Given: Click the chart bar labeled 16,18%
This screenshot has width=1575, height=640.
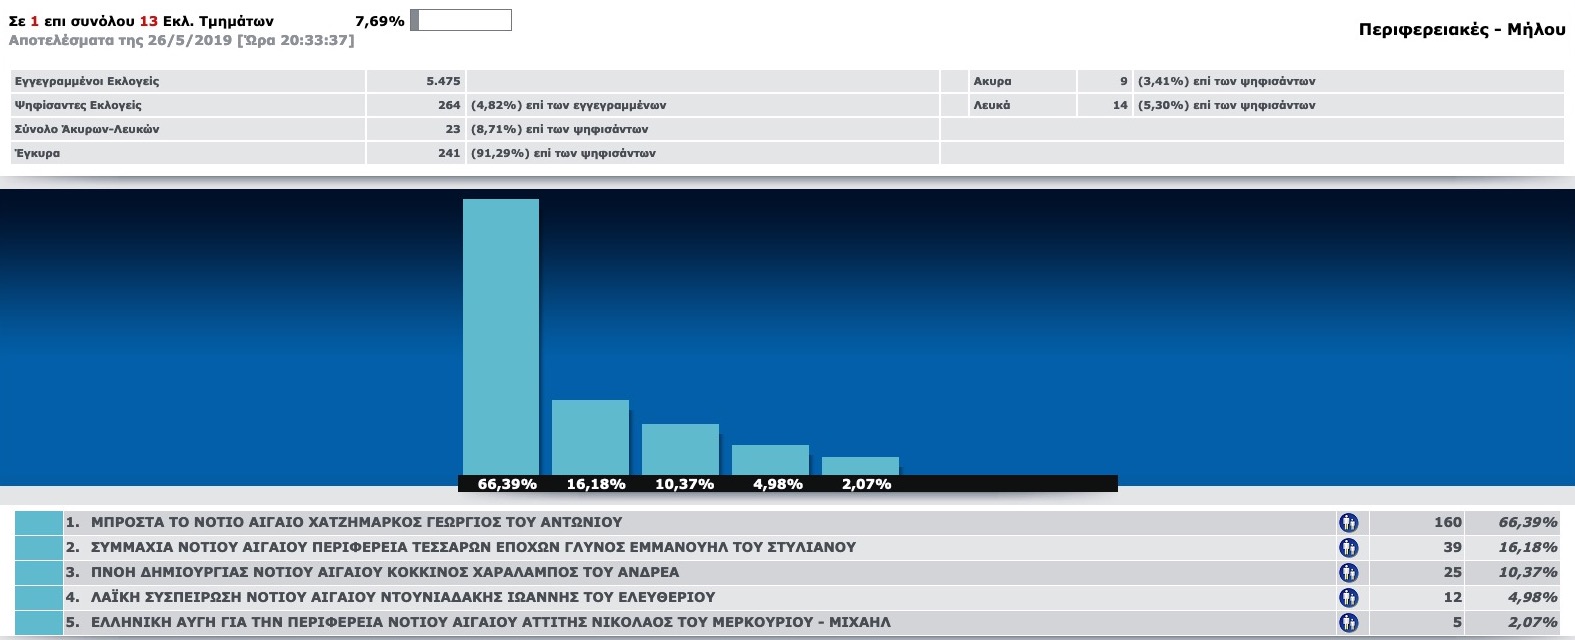Looking at the screenshot, I should tap(590, 437).
